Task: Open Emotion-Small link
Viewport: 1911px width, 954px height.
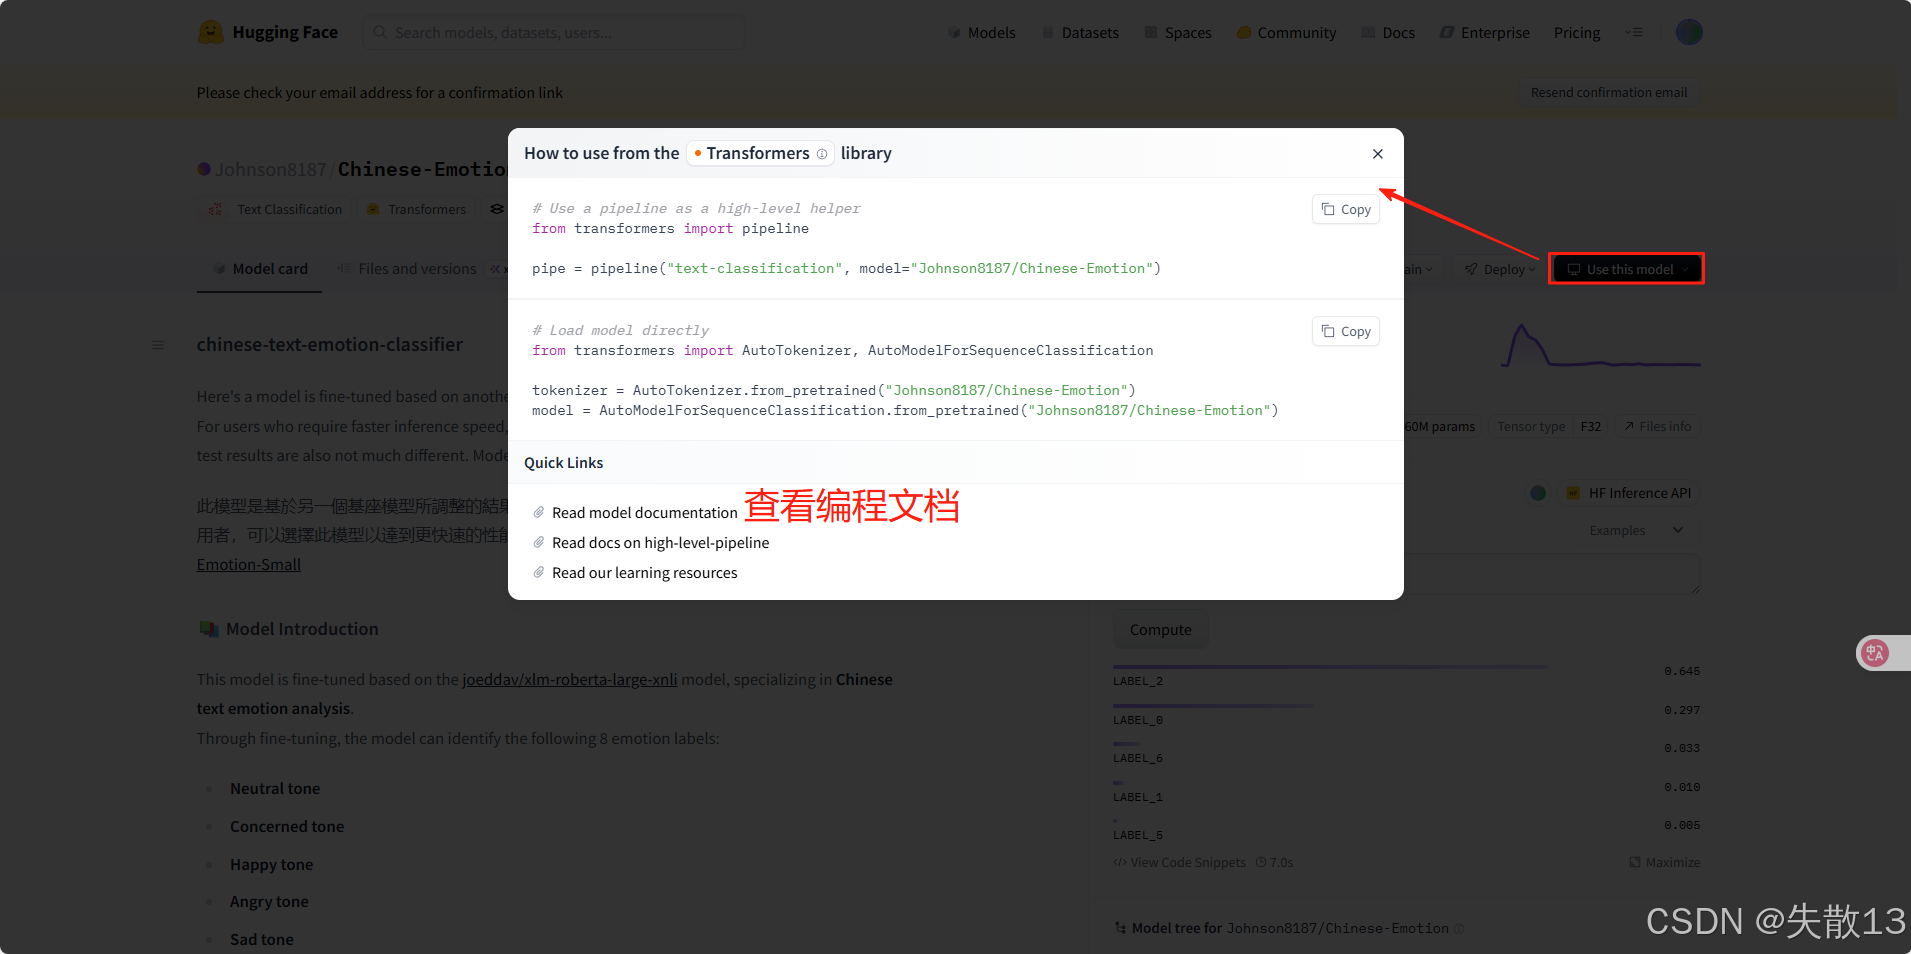Action: pyautogui.click(x=249, y=564)
